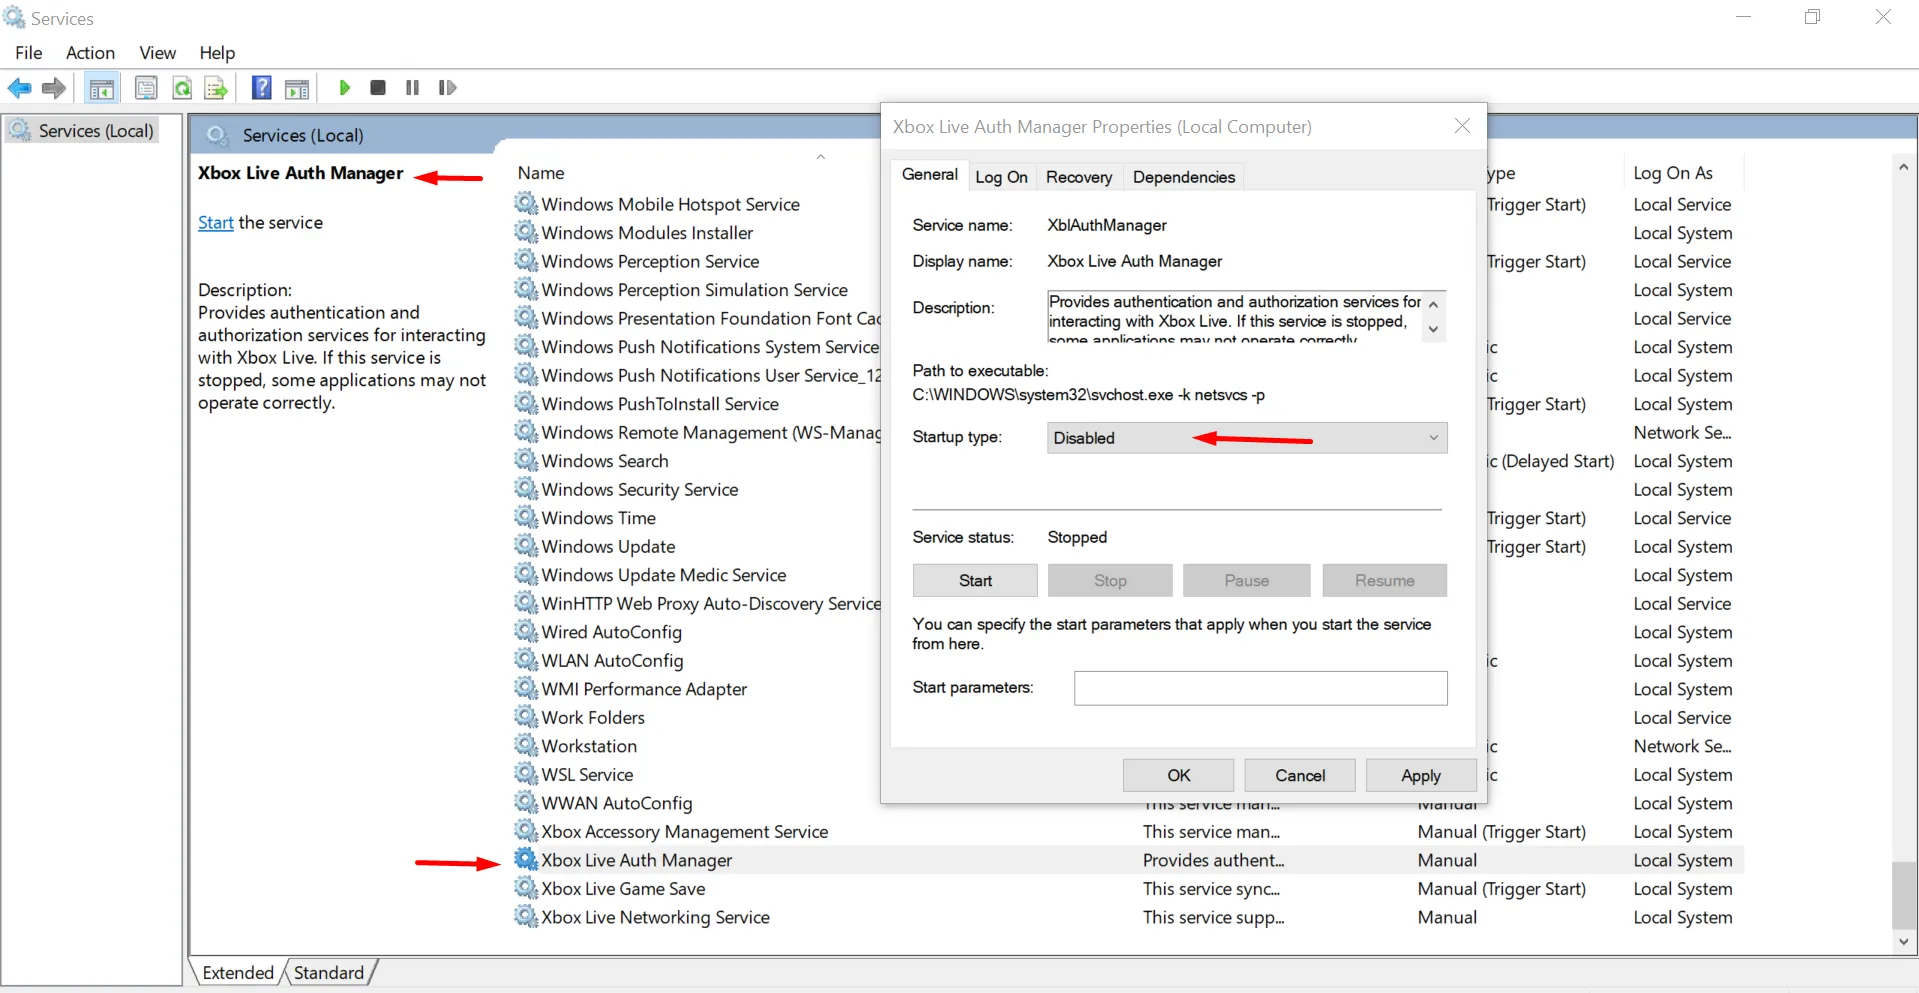Click the green Refresh toolbar icon
Viewport: 1919px width, 993px height.
[x=182, y=88]
